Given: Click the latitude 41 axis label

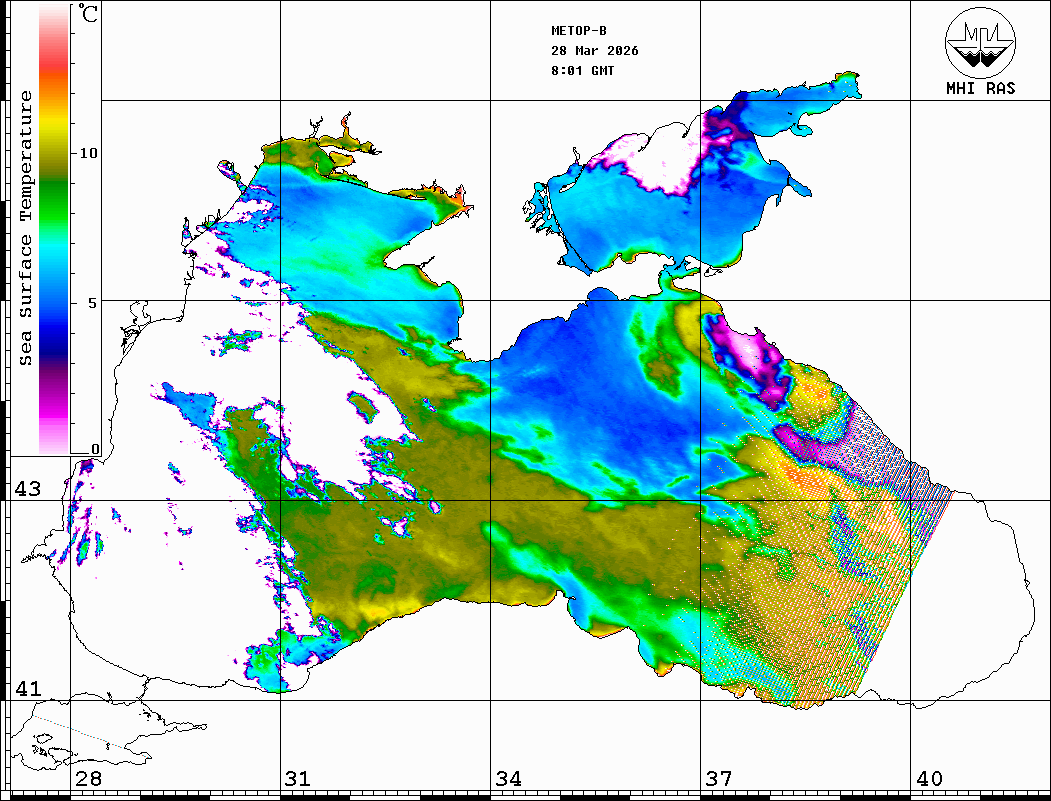Looking at the screenshot, I should point(27,689).
